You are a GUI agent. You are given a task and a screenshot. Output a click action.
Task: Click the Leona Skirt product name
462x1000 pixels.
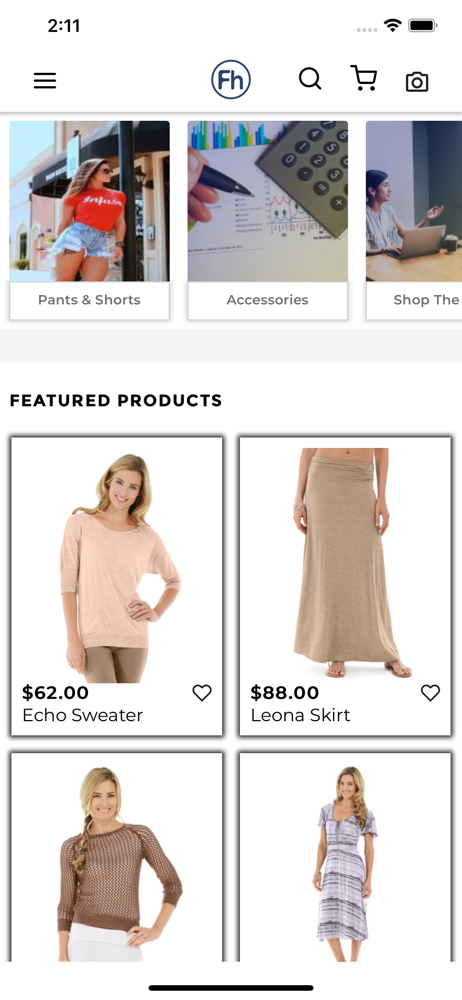301,715
